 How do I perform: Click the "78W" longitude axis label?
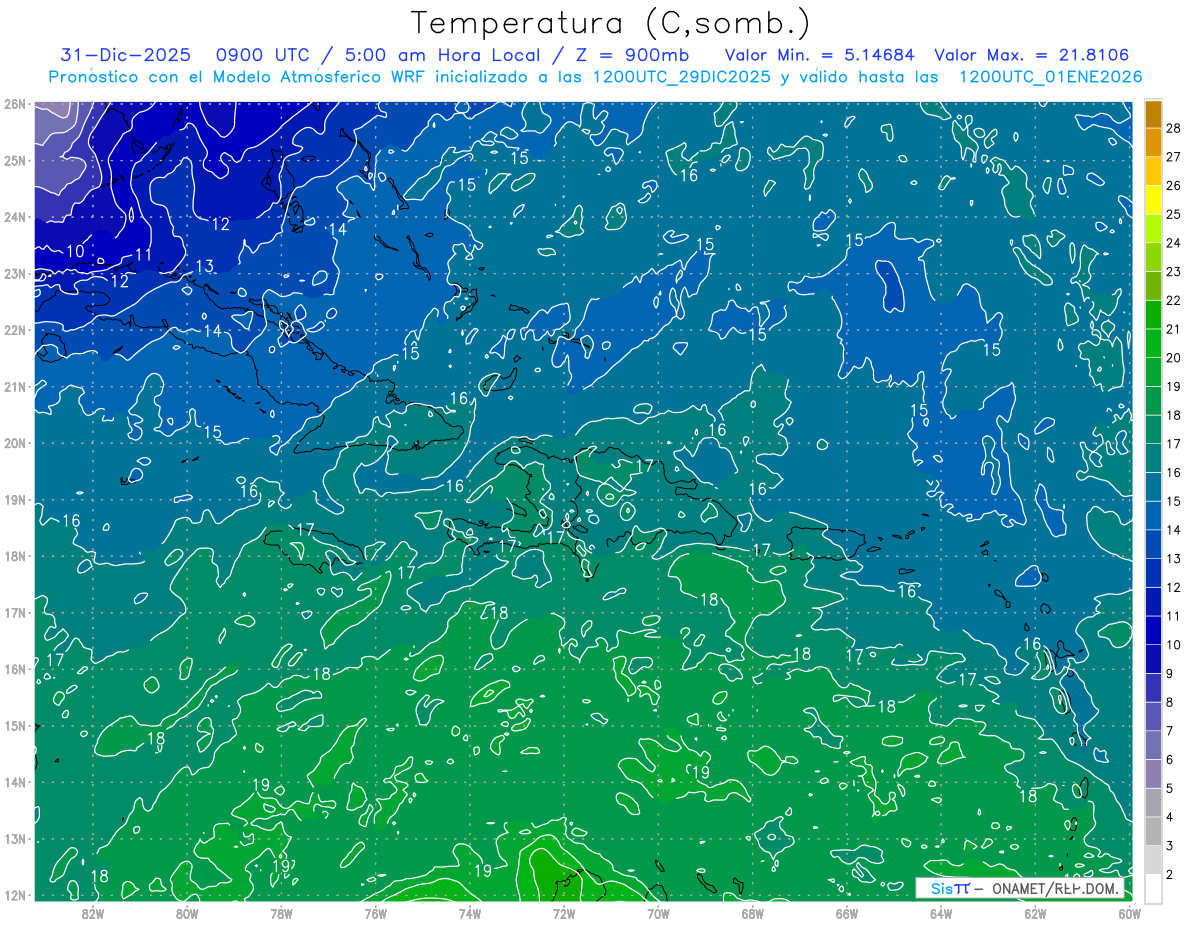(x=281, y=913)
